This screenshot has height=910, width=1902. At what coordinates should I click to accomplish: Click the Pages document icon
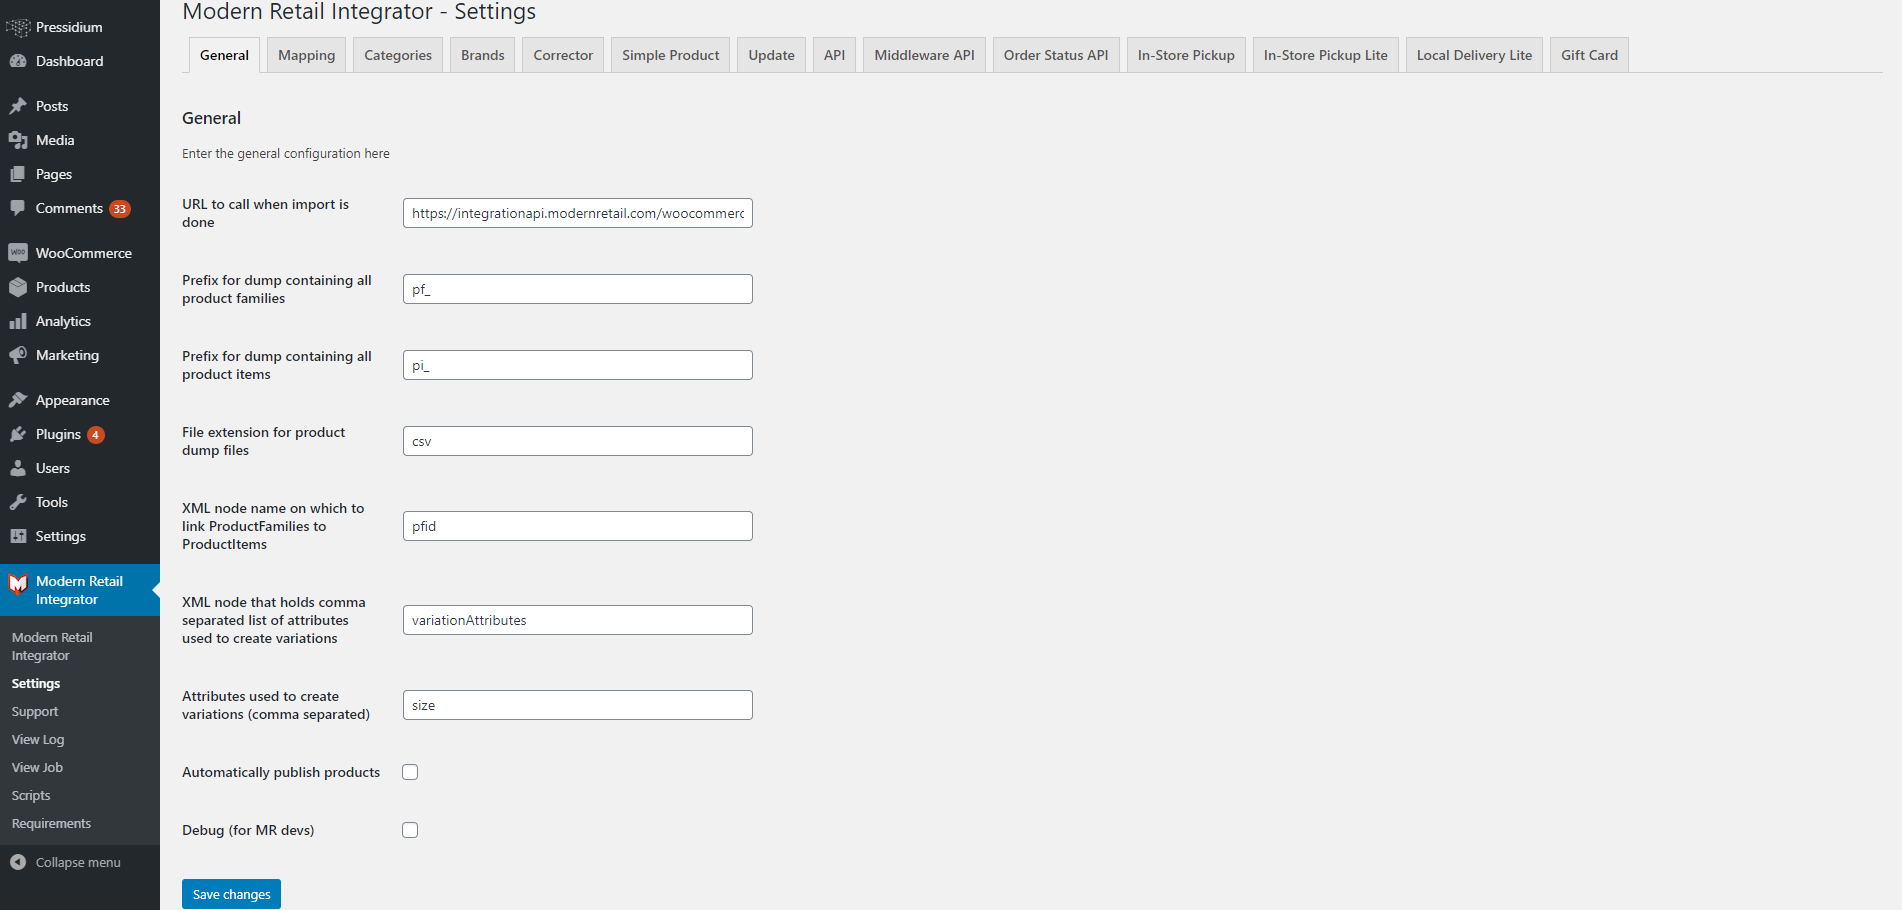tap(18, 174)
